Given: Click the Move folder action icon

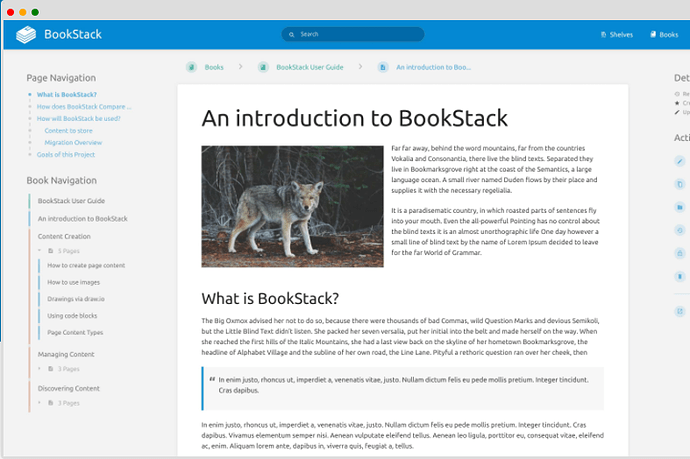Looking at the screenshot, I should (680, 207).
